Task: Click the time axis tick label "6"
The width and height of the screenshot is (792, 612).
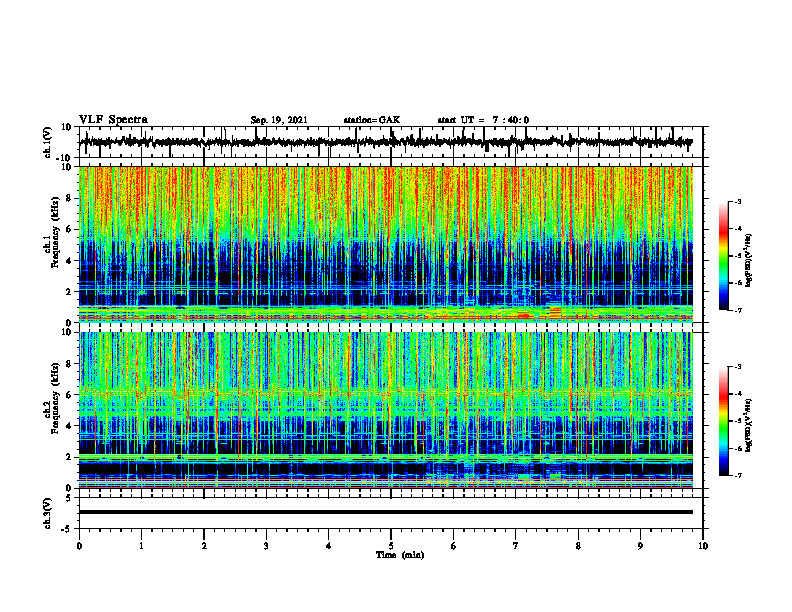Action: 454,546
